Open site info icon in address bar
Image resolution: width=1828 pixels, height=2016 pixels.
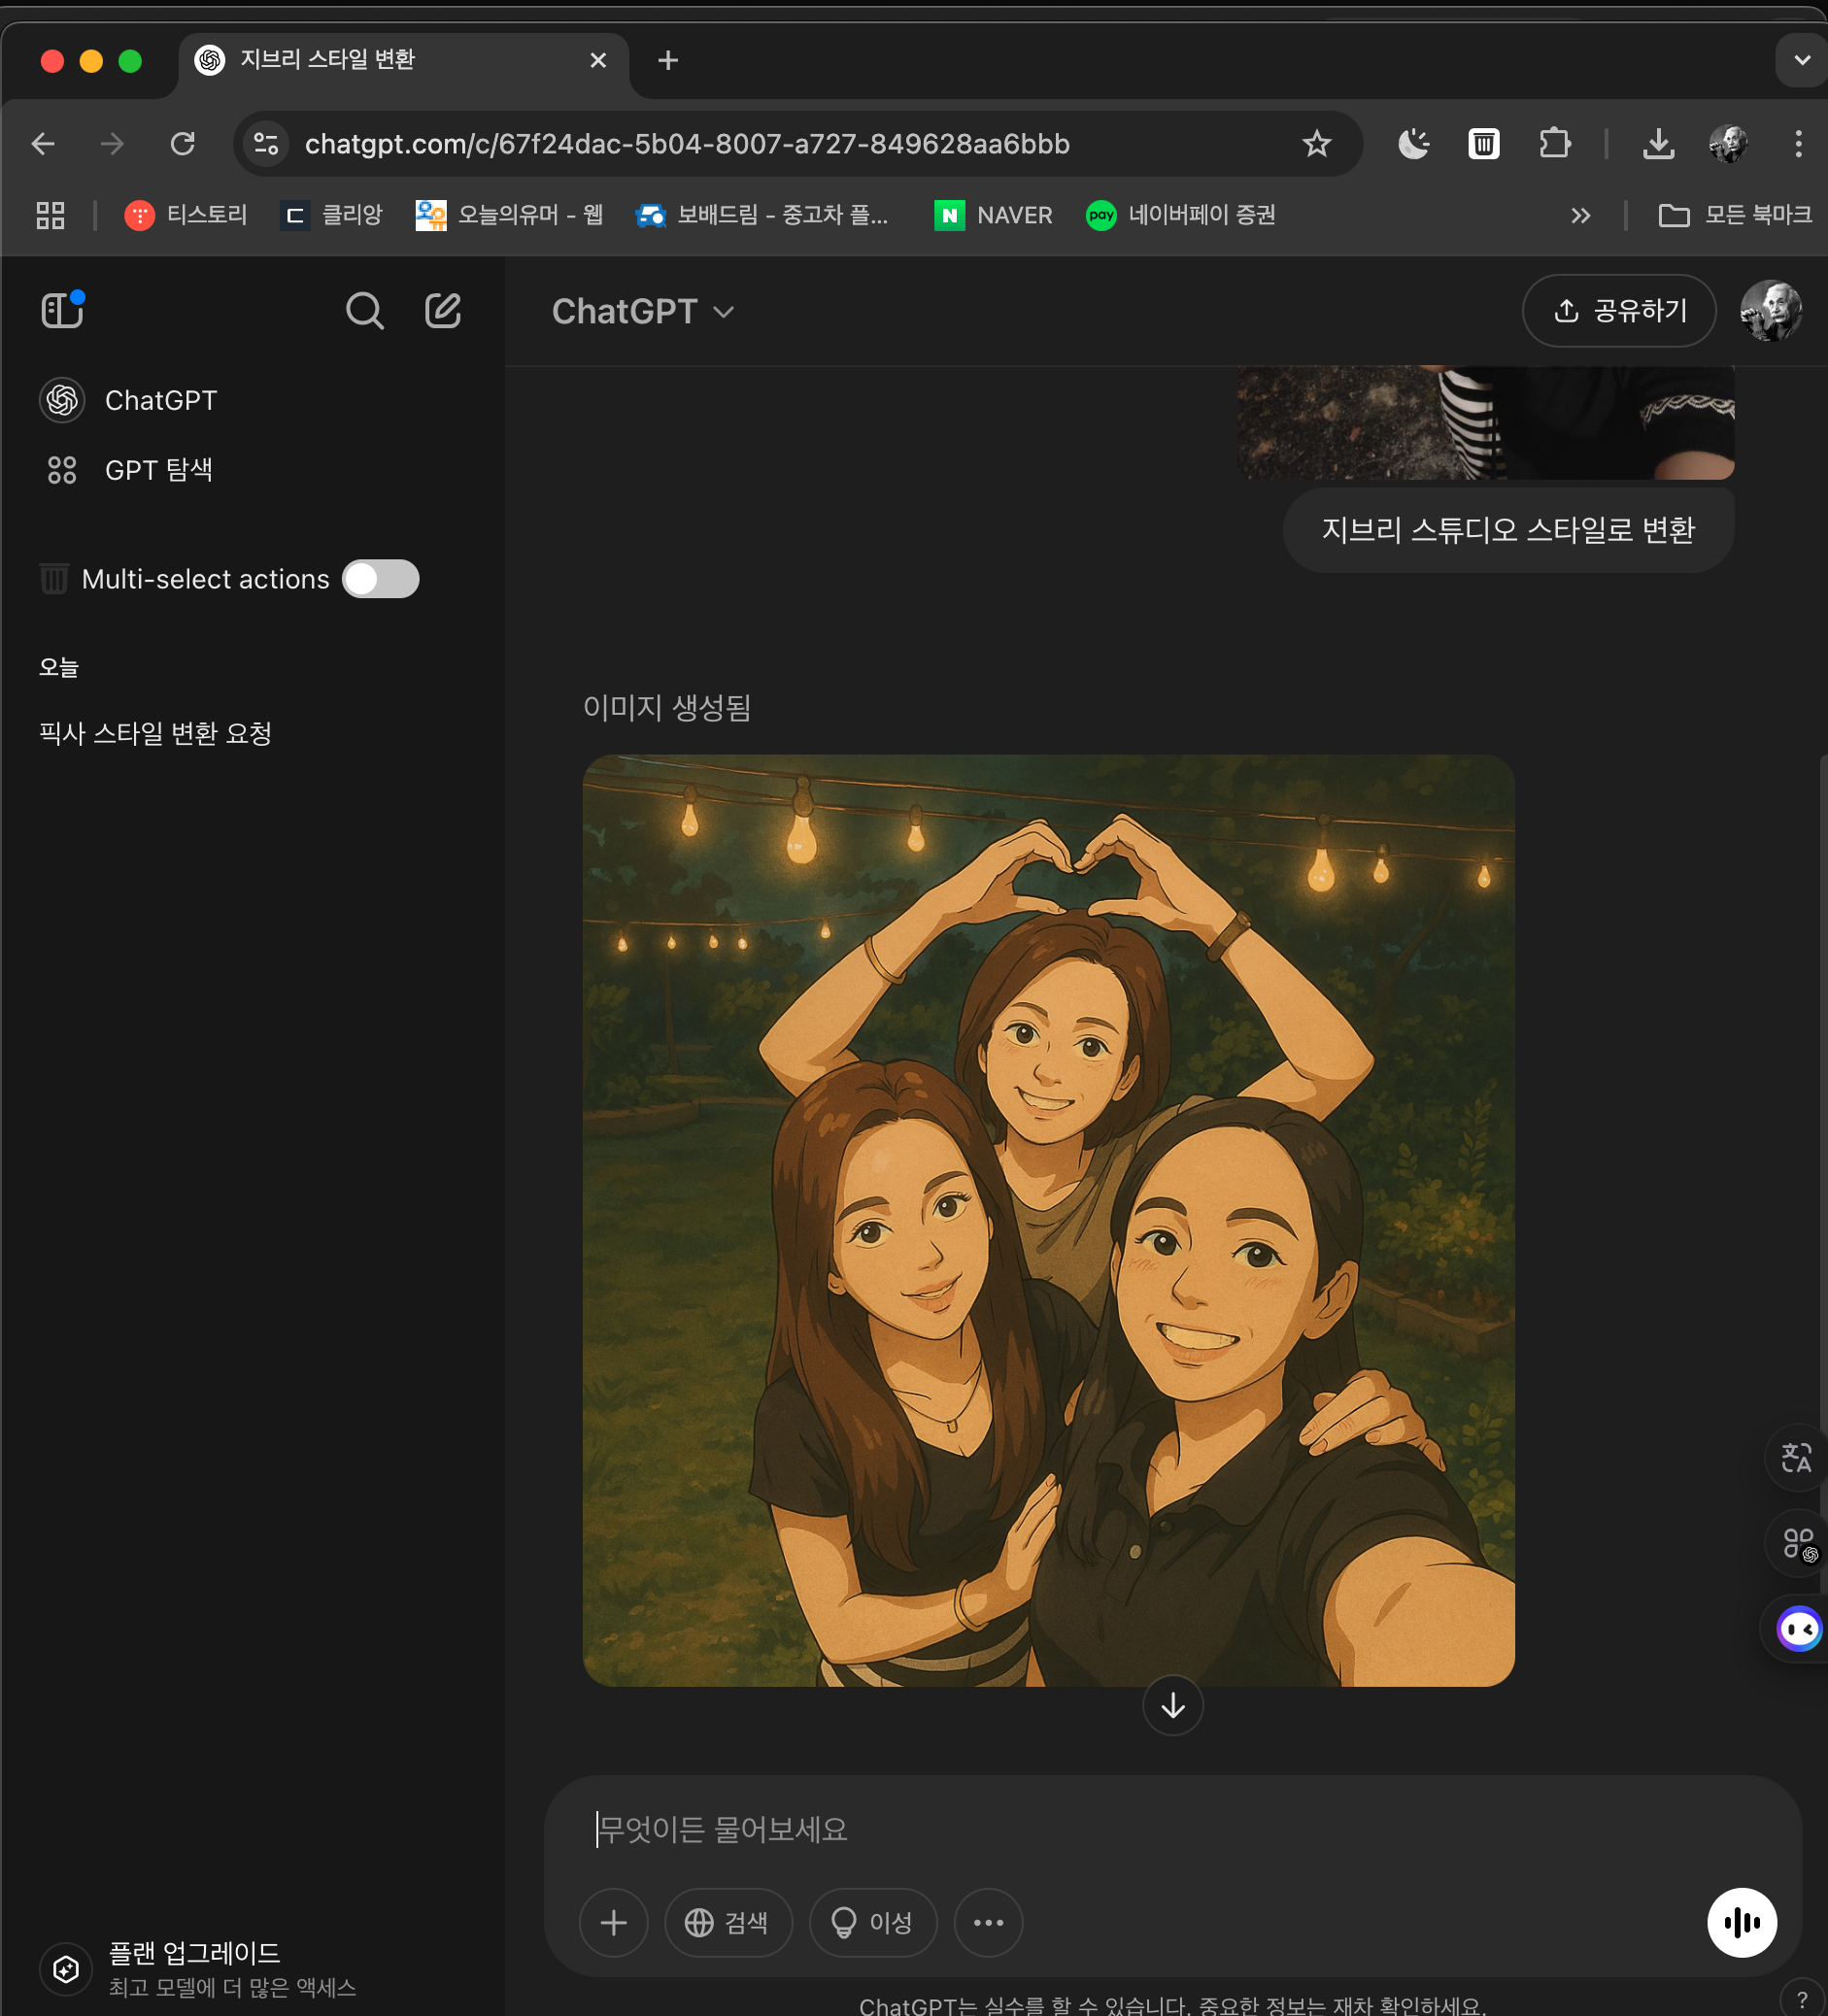click(x=266, y=144)
